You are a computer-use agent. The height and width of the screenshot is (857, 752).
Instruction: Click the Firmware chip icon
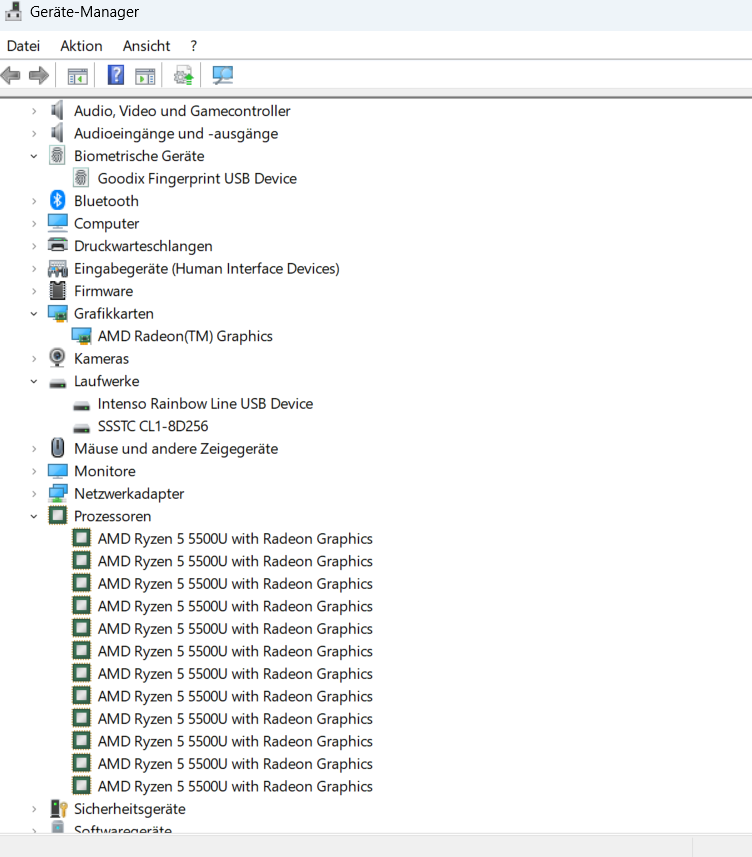pos(57,291)
